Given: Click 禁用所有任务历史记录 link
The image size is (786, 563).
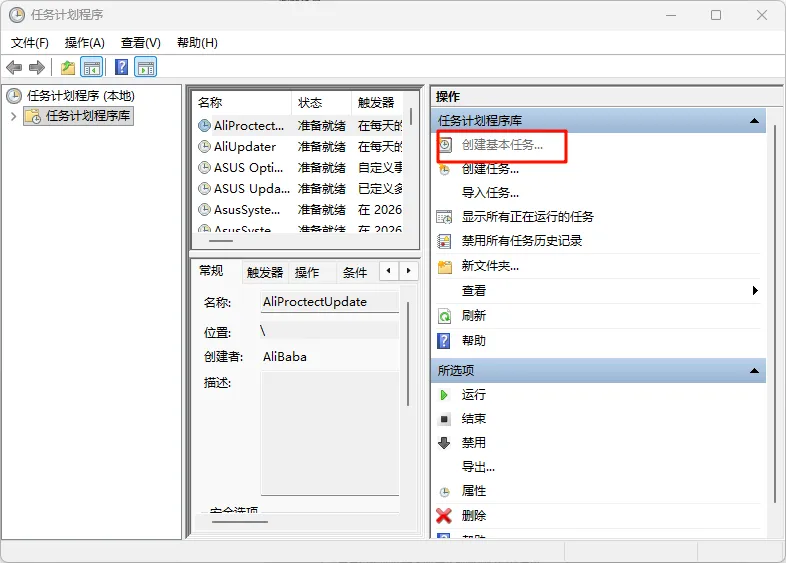Looking at the screenshot, I should pyautogui.click(x=522, y=241).
